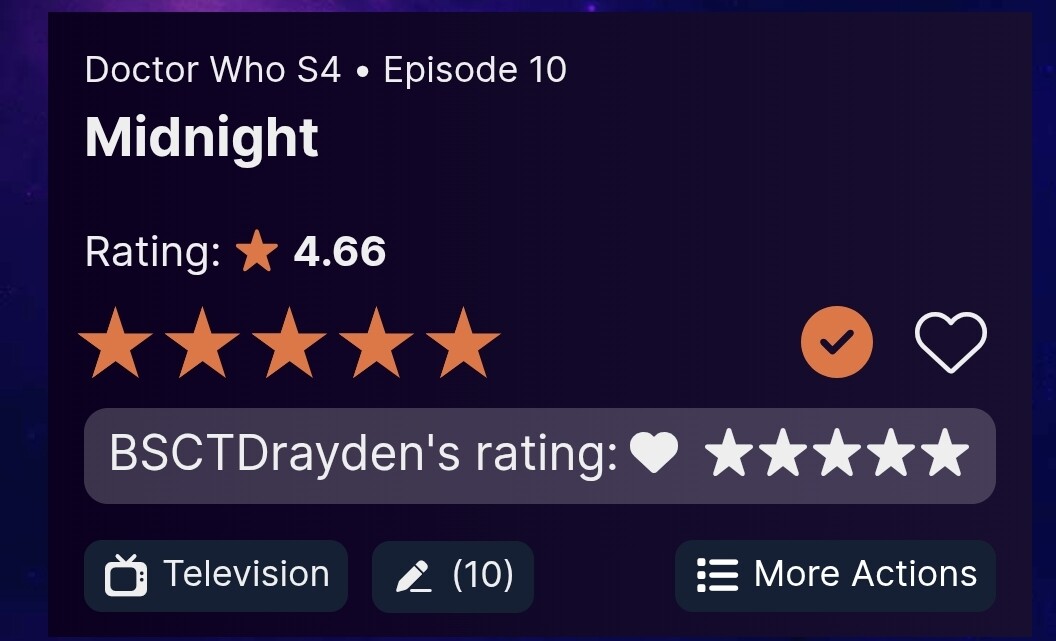This screenshot has height=641, width=1056.
Task: Expand the More Actions menu
Action: coord(836,576)
